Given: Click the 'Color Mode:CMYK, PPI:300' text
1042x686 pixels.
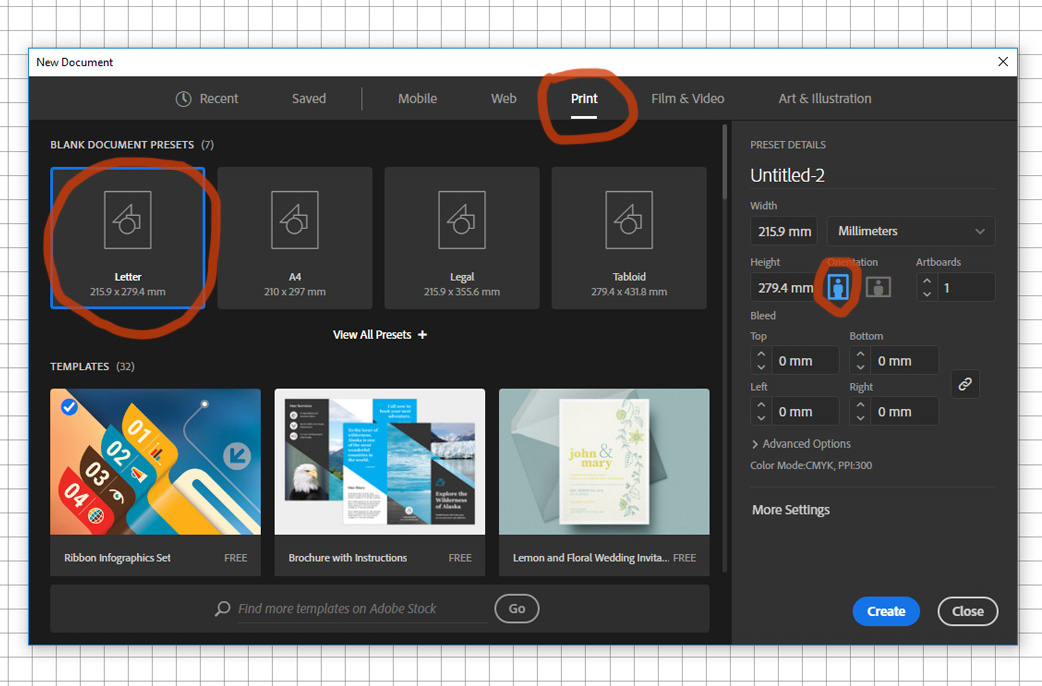Looking at the screenshot, I should (811, 465).
